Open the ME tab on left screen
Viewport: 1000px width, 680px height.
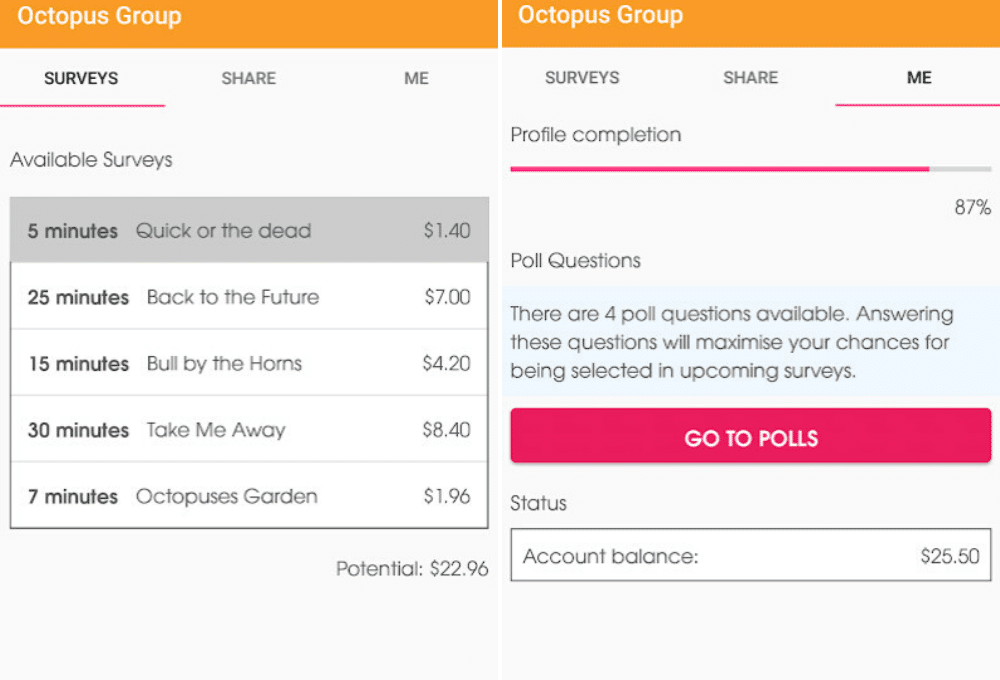[x=416, y=78]
